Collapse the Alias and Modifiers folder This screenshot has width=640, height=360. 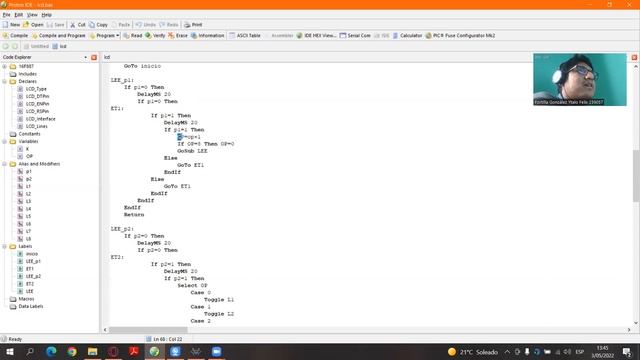(x=4, y=164)
